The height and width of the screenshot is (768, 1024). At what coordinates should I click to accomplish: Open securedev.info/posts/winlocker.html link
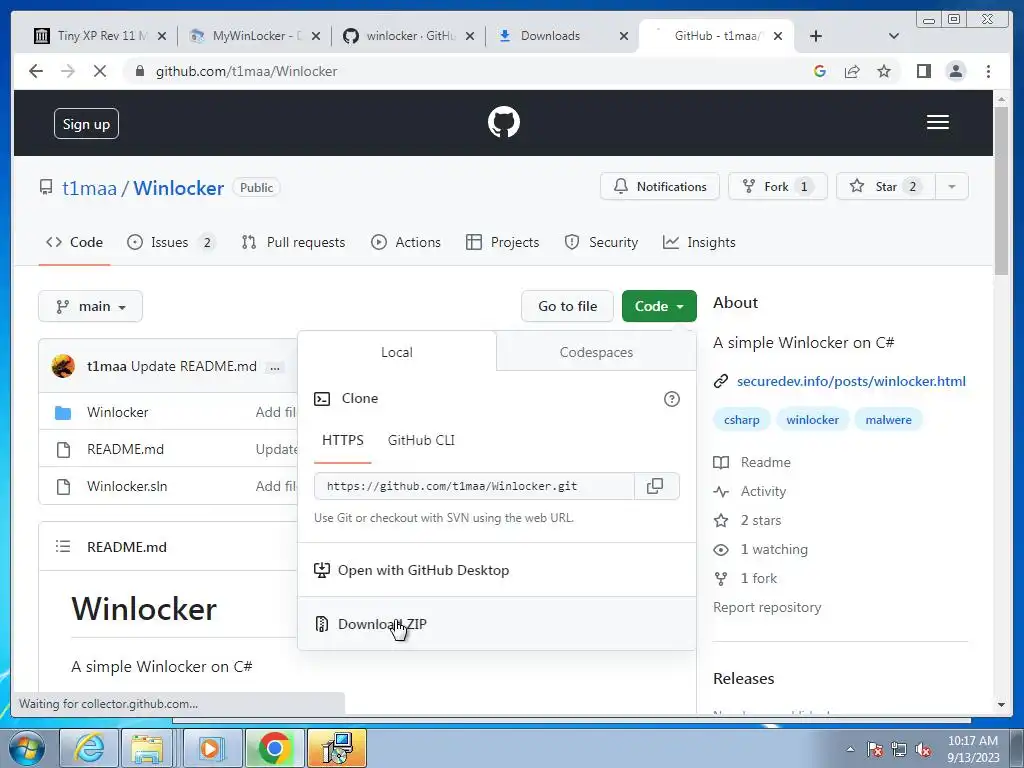coord(851,381)
